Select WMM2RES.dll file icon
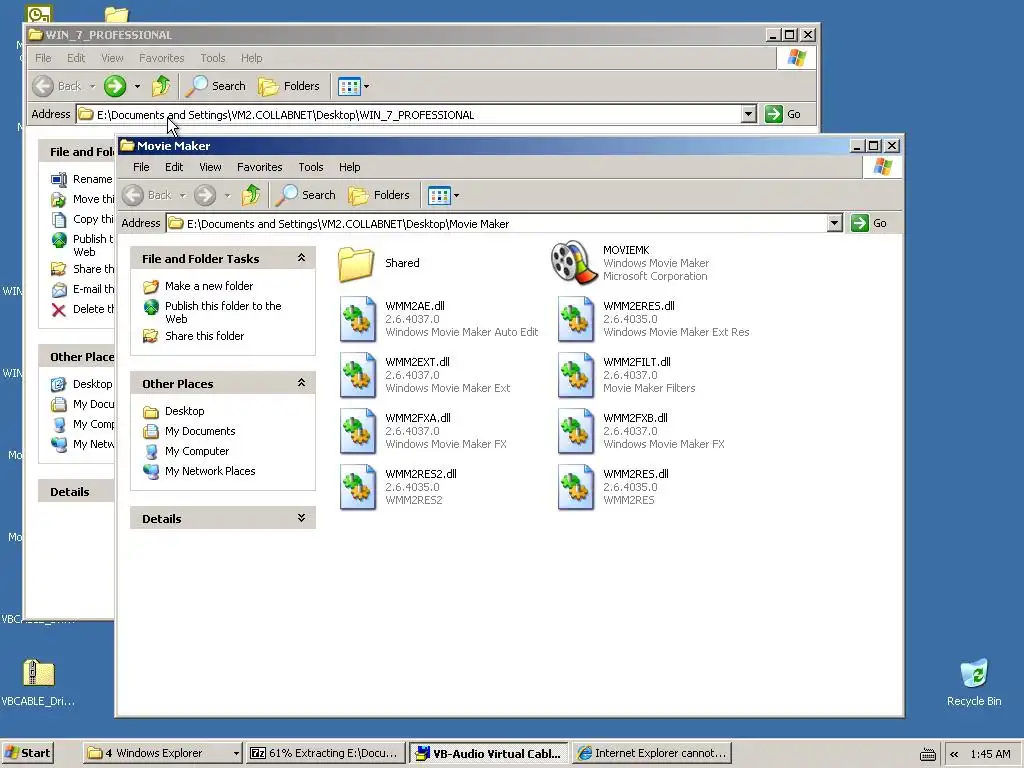 click(x=576, y=488)
